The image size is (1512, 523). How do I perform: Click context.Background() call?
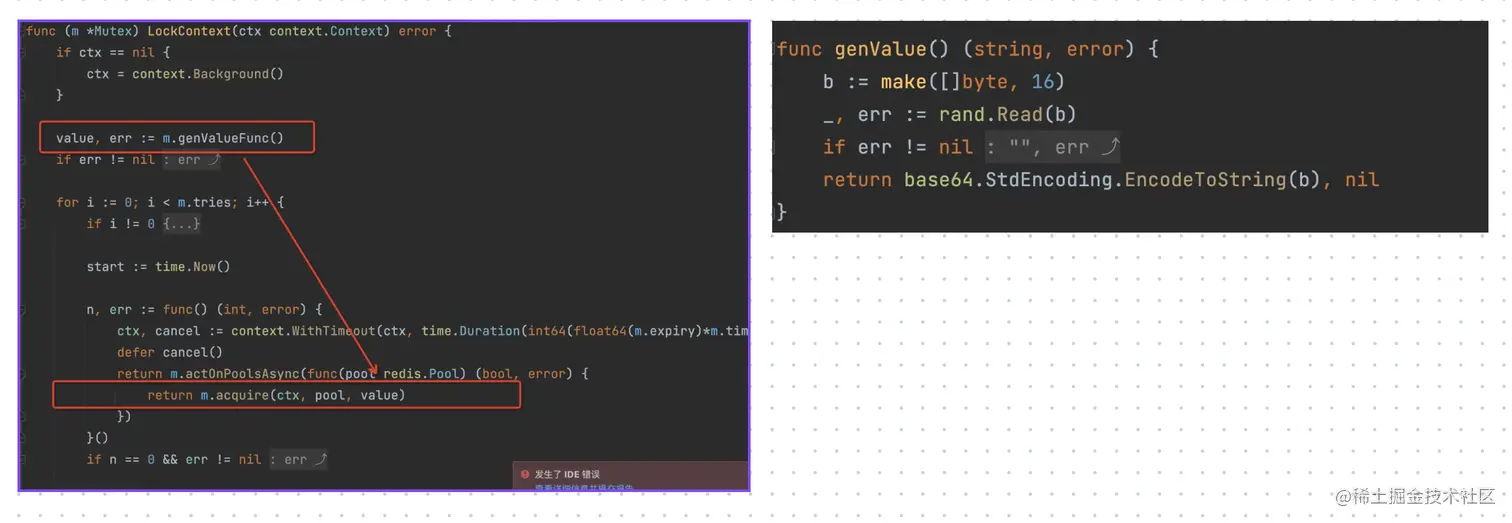(208, 74)
